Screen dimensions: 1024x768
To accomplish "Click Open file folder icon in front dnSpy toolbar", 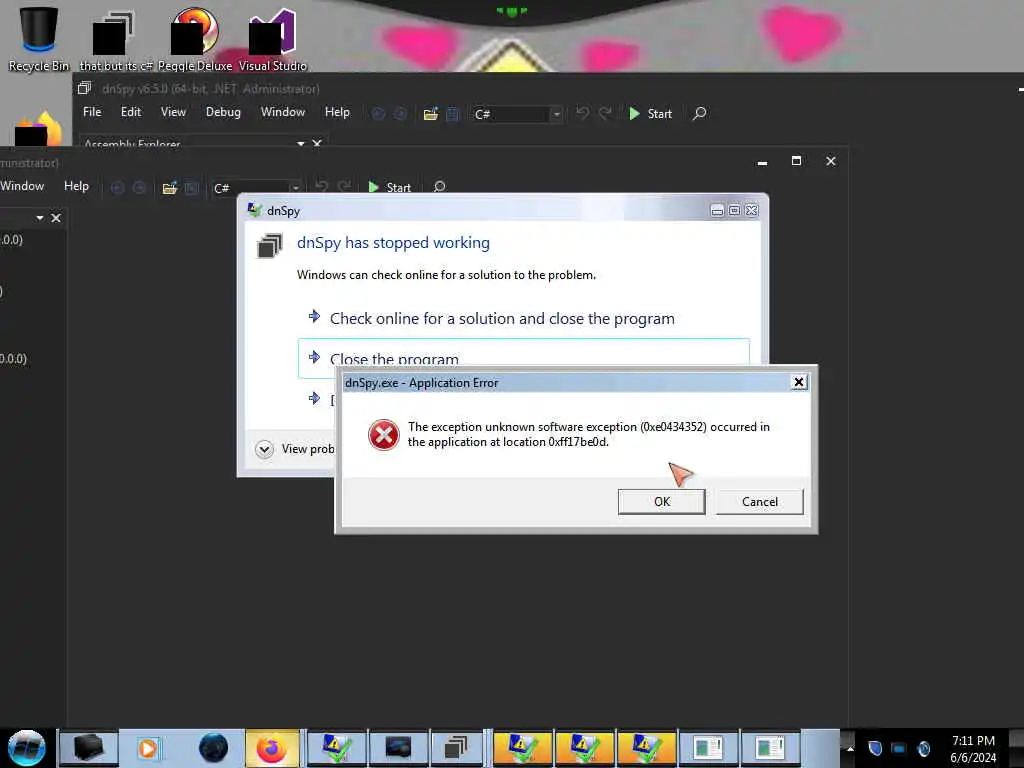I will coord(170,188).
